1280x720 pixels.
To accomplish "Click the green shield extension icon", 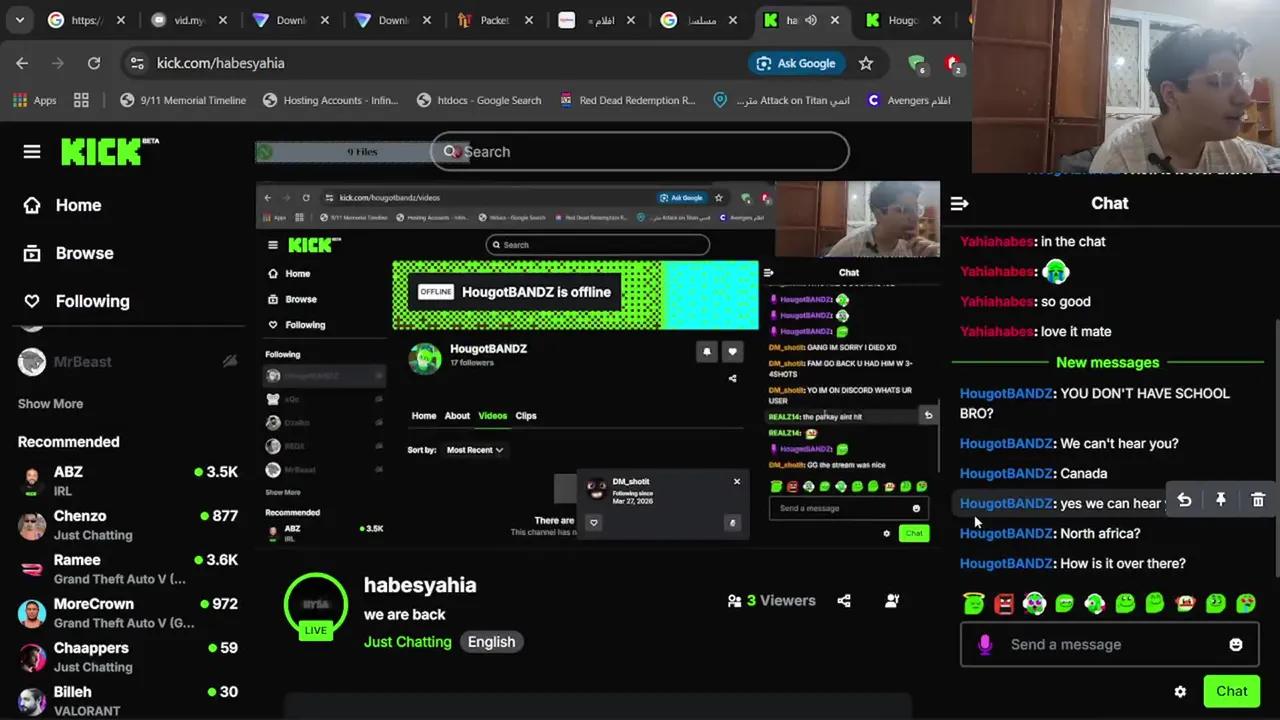I will tap(916, 63).
